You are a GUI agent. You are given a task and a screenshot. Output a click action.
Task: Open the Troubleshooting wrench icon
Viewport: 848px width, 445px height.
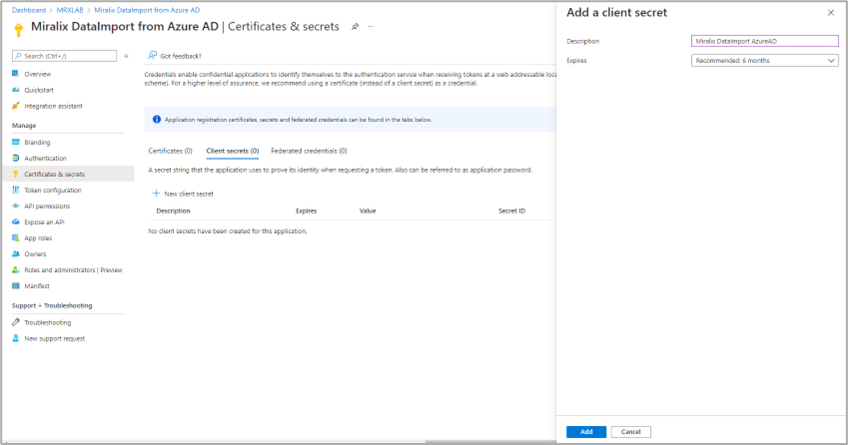click(16, 322)
